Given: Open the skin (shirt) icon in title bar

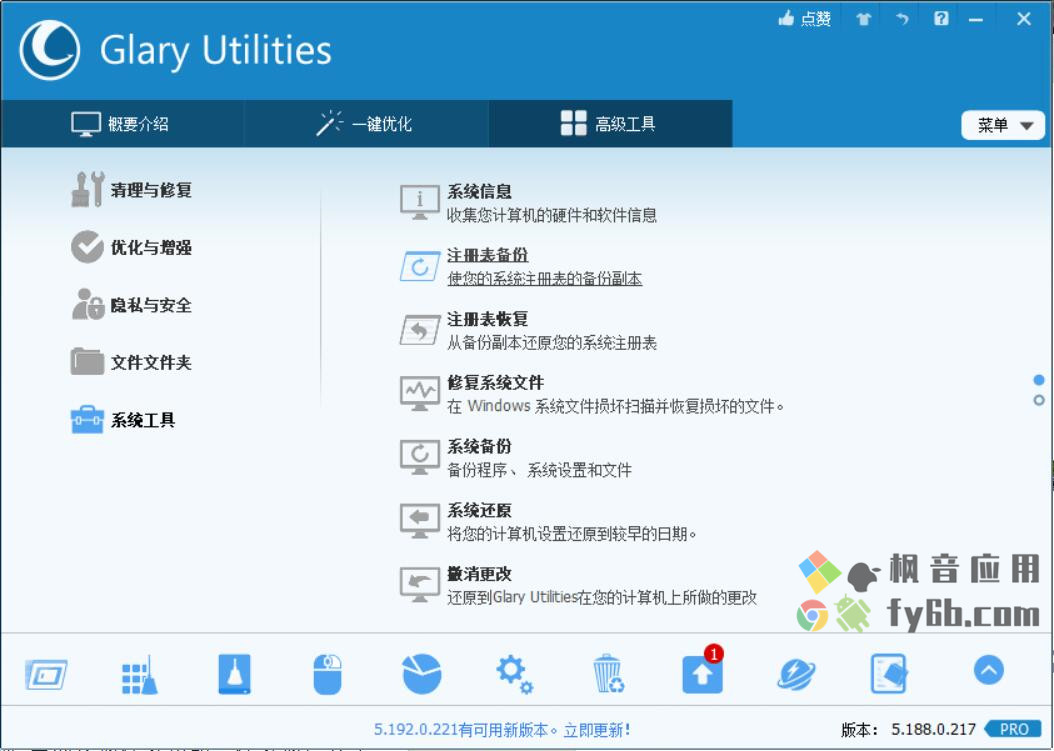Looking at the screenshot, I should tap(864, 19).
